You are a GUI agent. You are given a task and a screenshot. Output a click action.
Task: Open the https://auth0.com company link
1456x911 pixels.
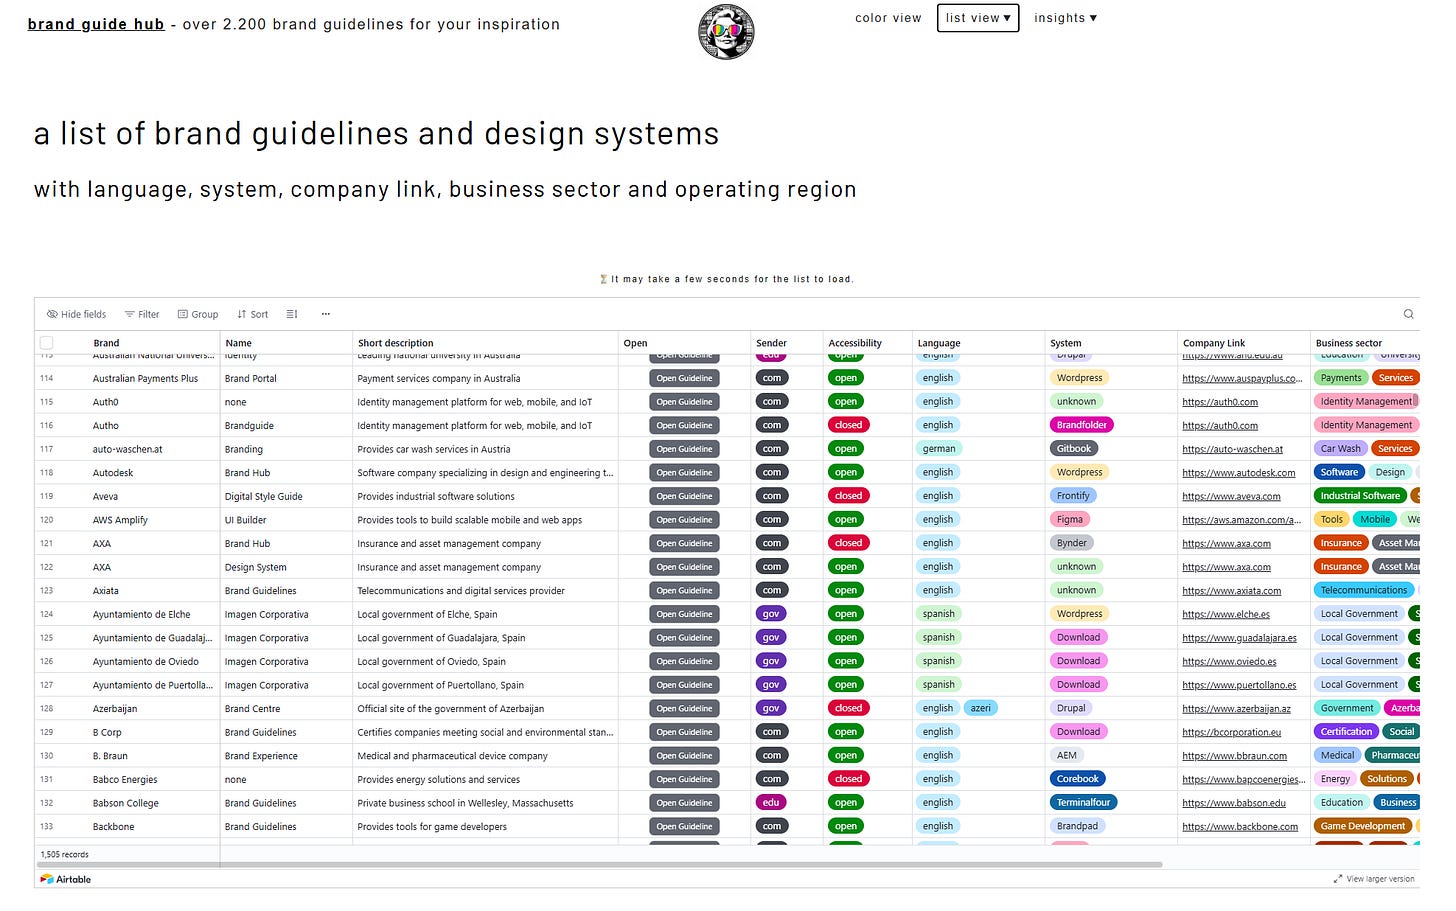coord(1220,401)
